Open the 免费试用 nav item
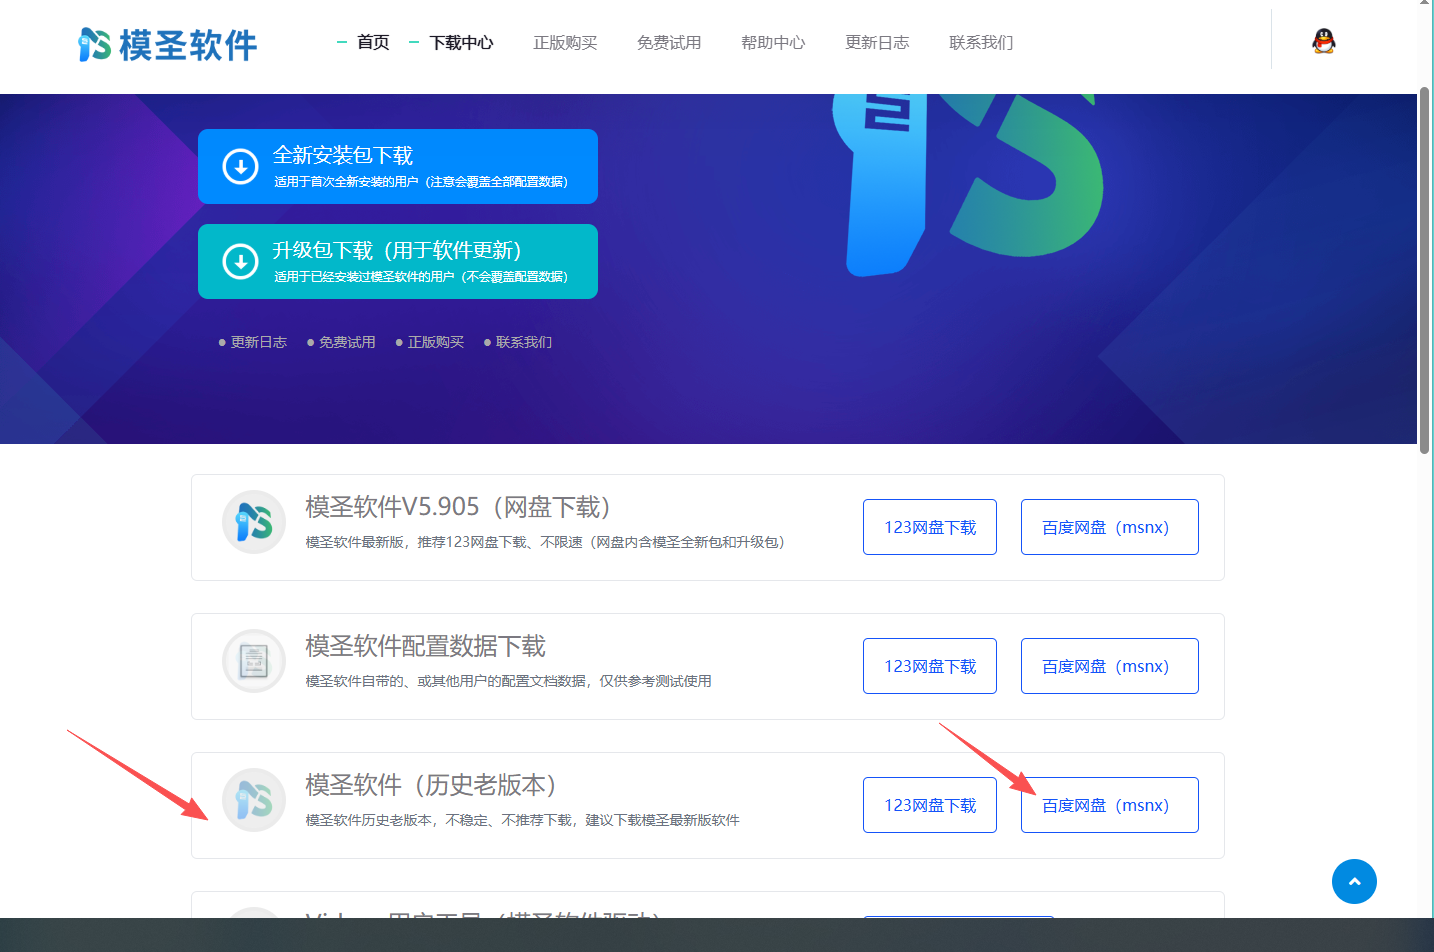The image size is (1434, 952). (669, 43)
